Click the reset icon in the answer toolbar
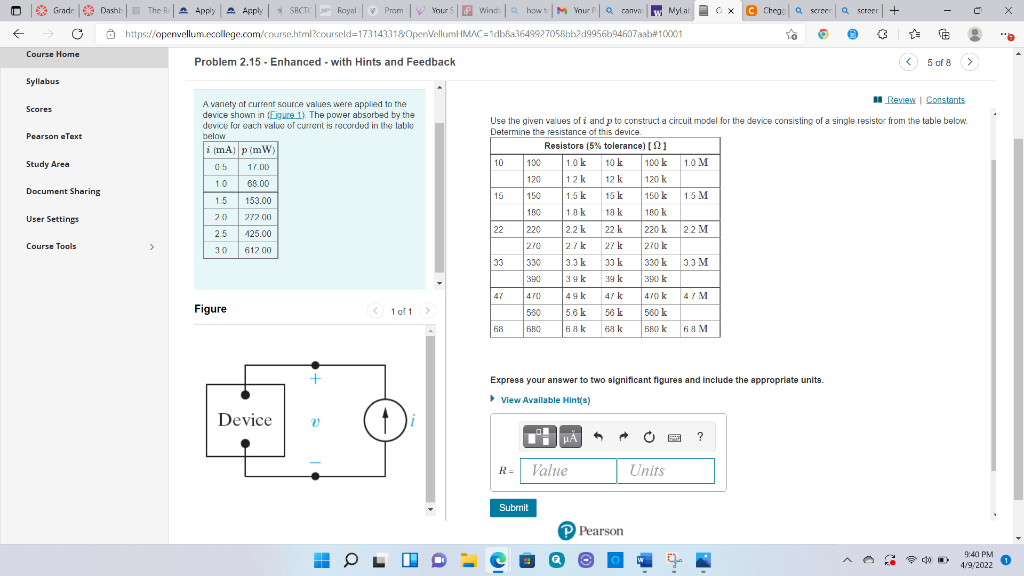The height and width of the screenshot is (576, 1024). 650,436
